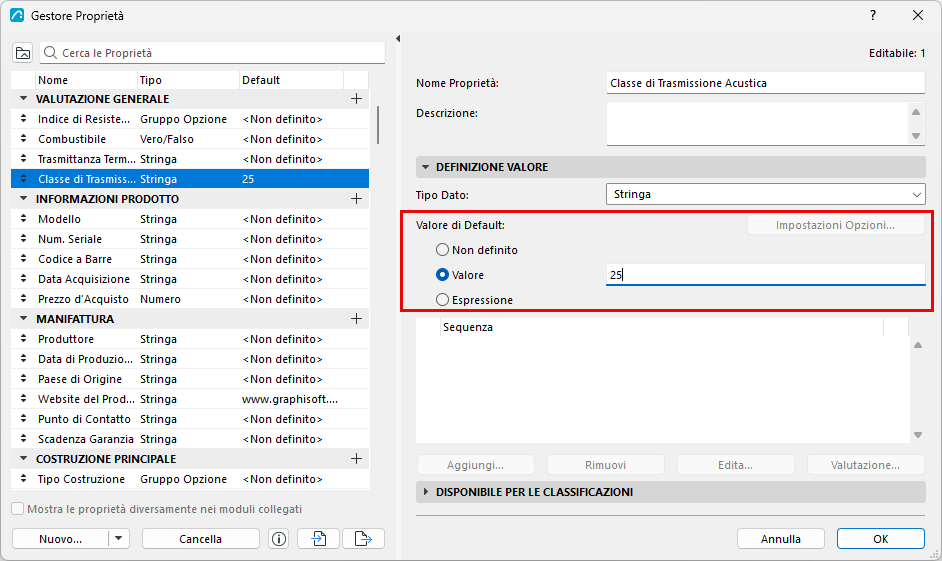The width and height of the screenshot is (942, 561).
Task: Collapse the MANIFATTURA group
Action: [x=23, y=319]
